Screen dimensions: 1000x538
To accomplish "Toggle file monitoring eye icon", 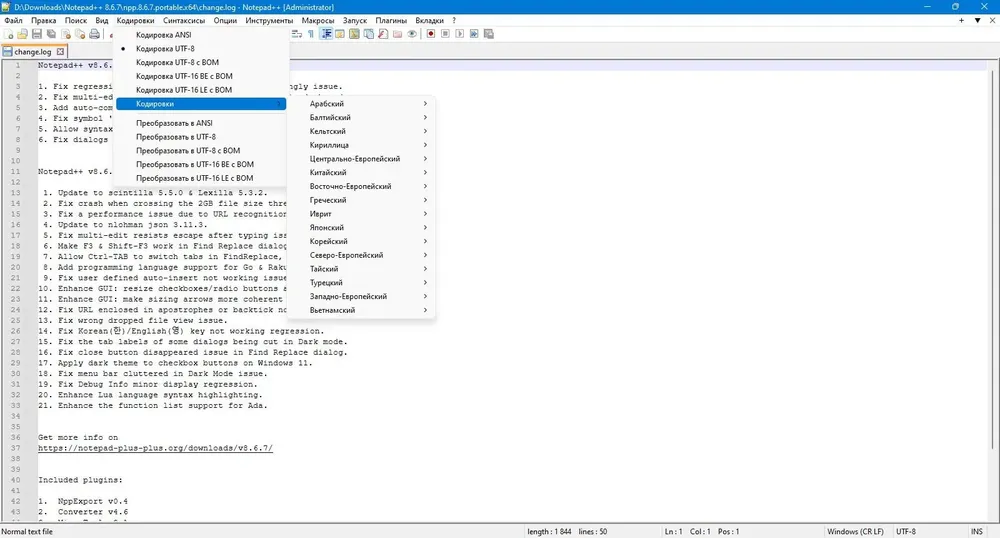I will pyautogui.click(x=412, y=34).
